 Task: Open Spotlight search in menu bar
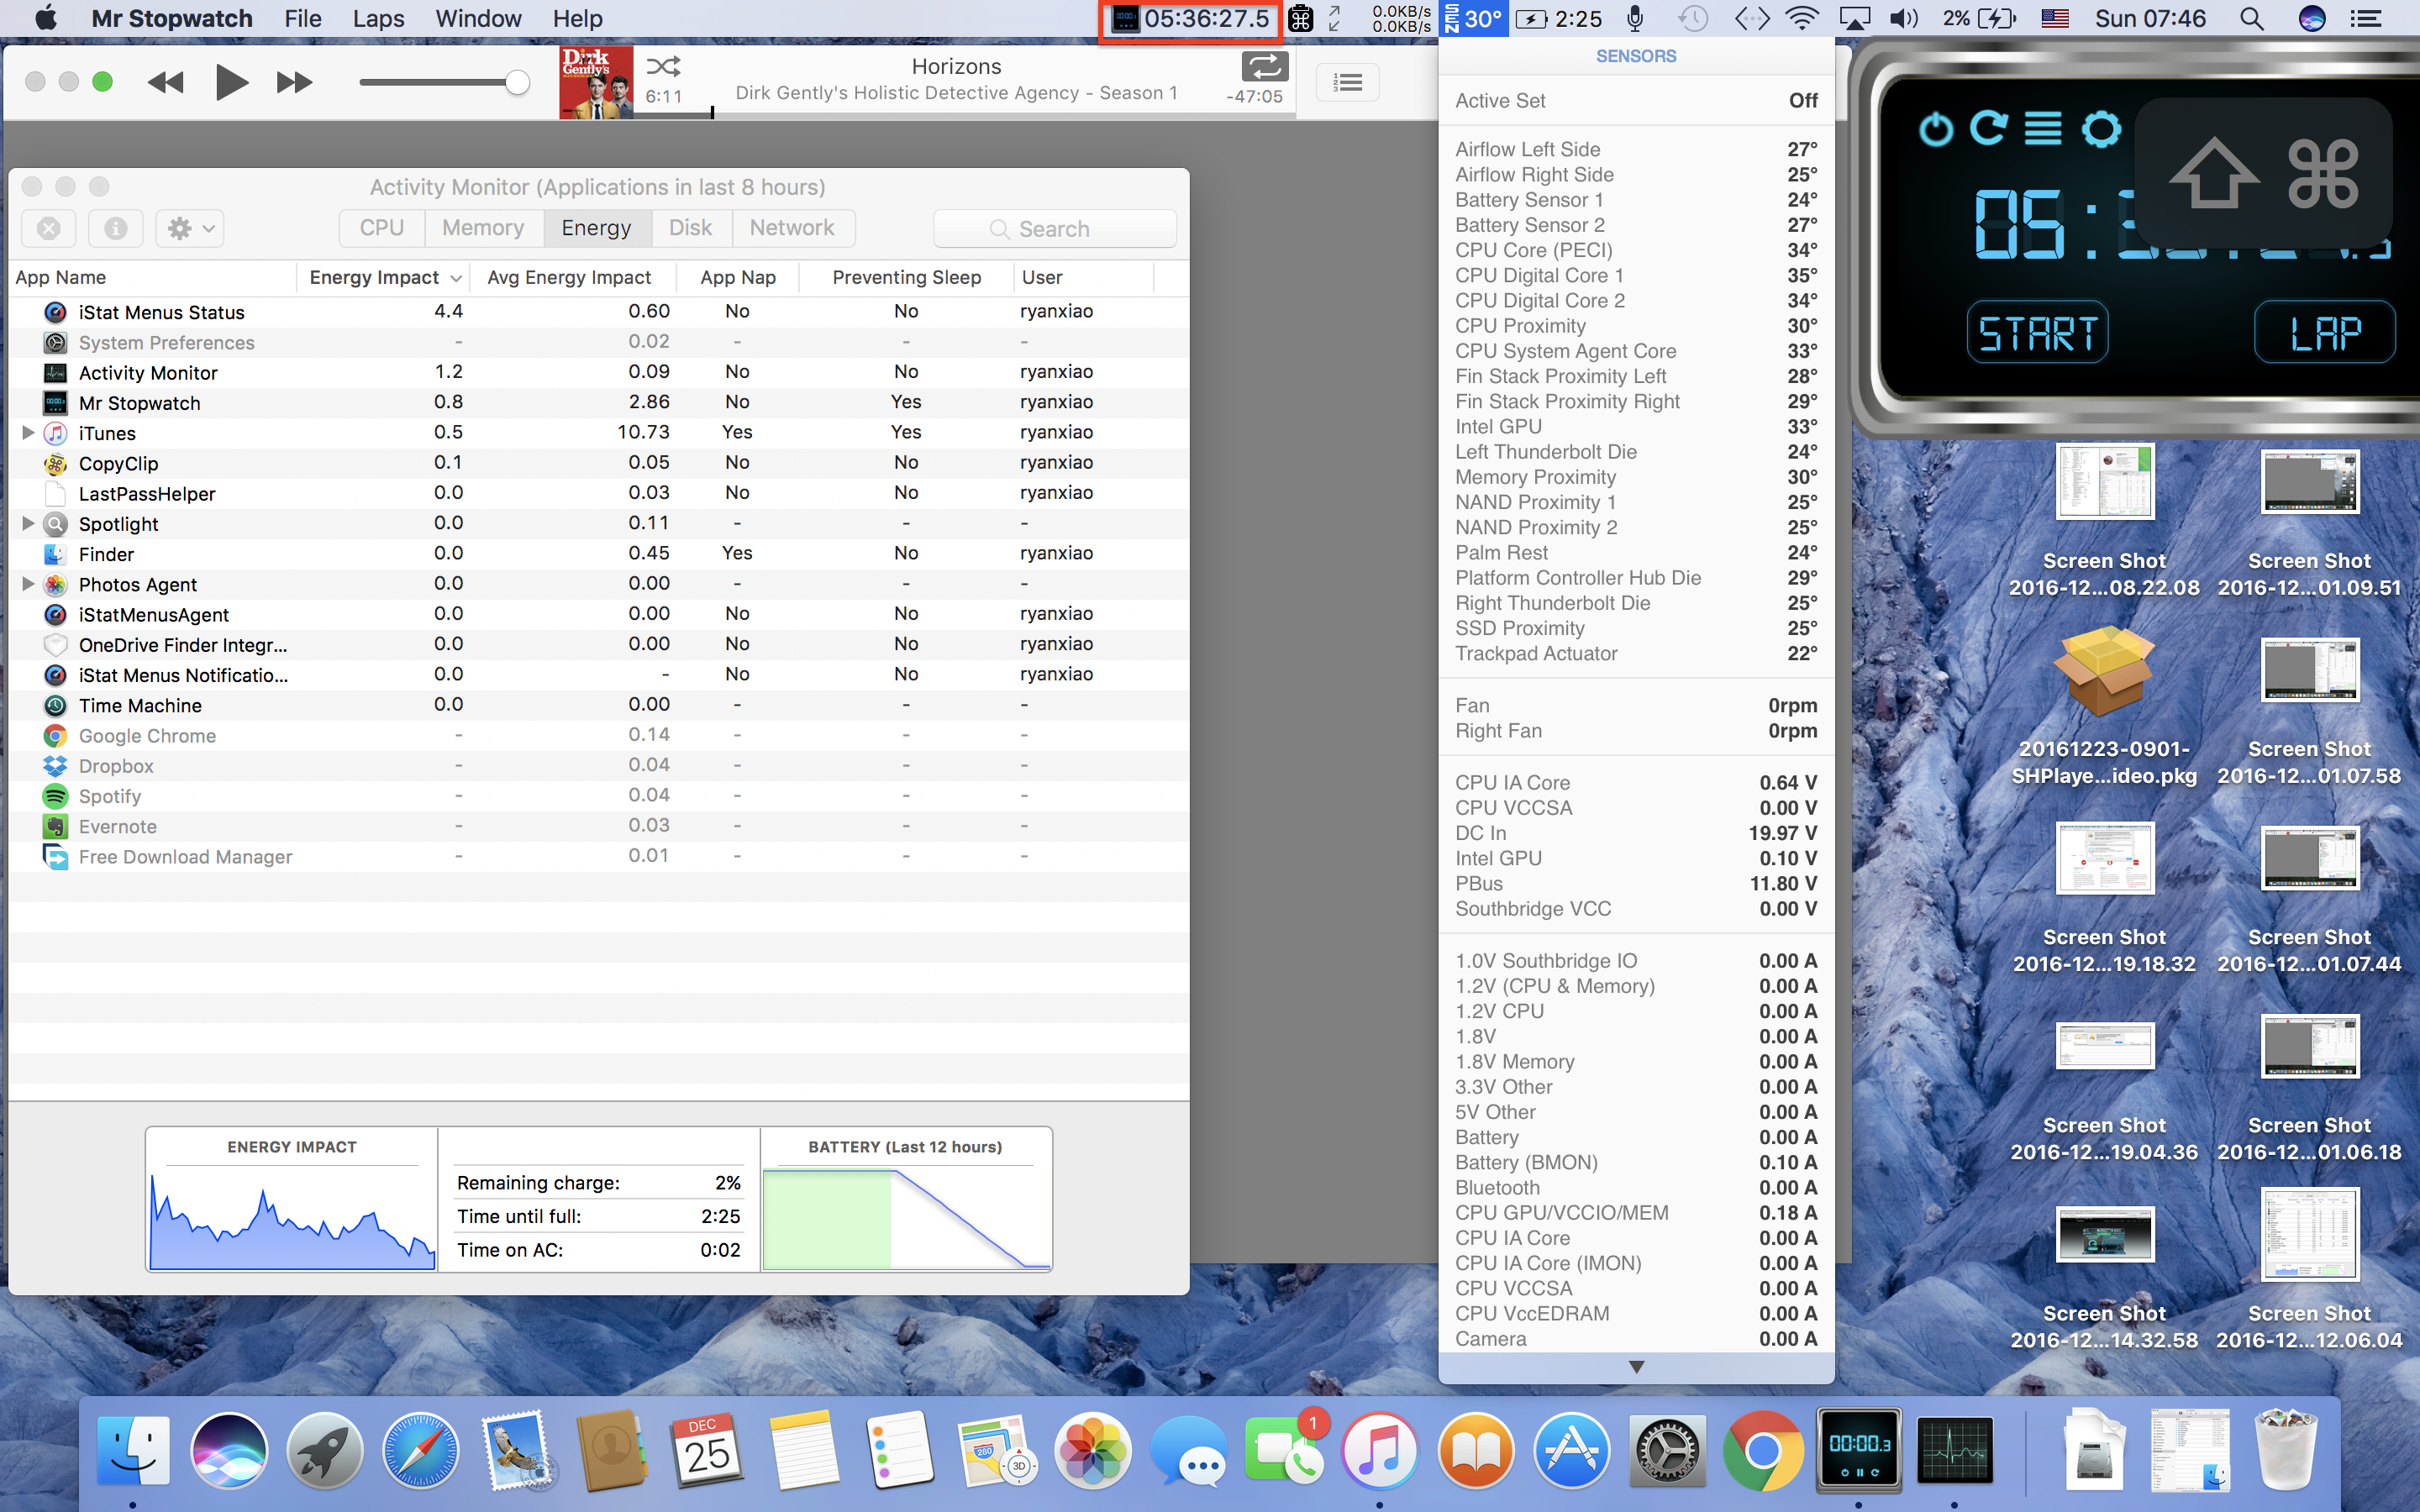point(2251,18)
